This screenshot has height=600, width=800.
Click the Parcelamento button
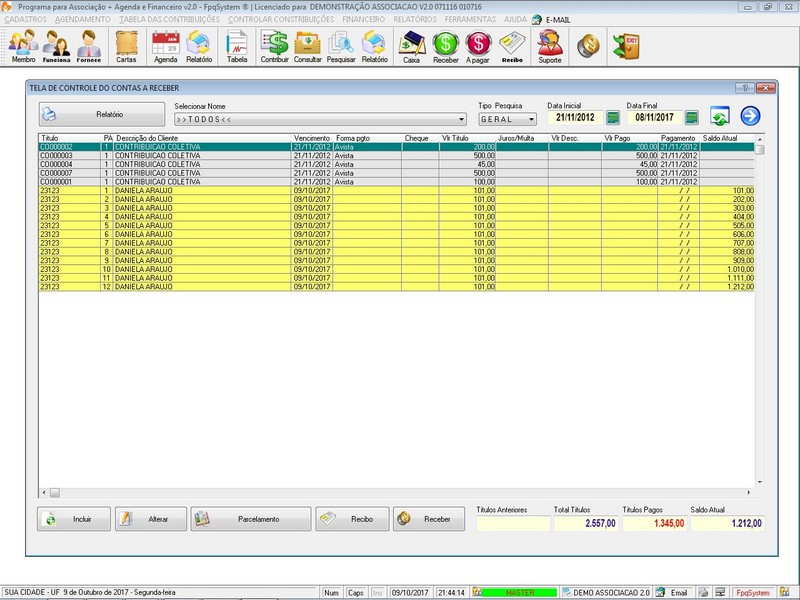click(x=251, y=519)
